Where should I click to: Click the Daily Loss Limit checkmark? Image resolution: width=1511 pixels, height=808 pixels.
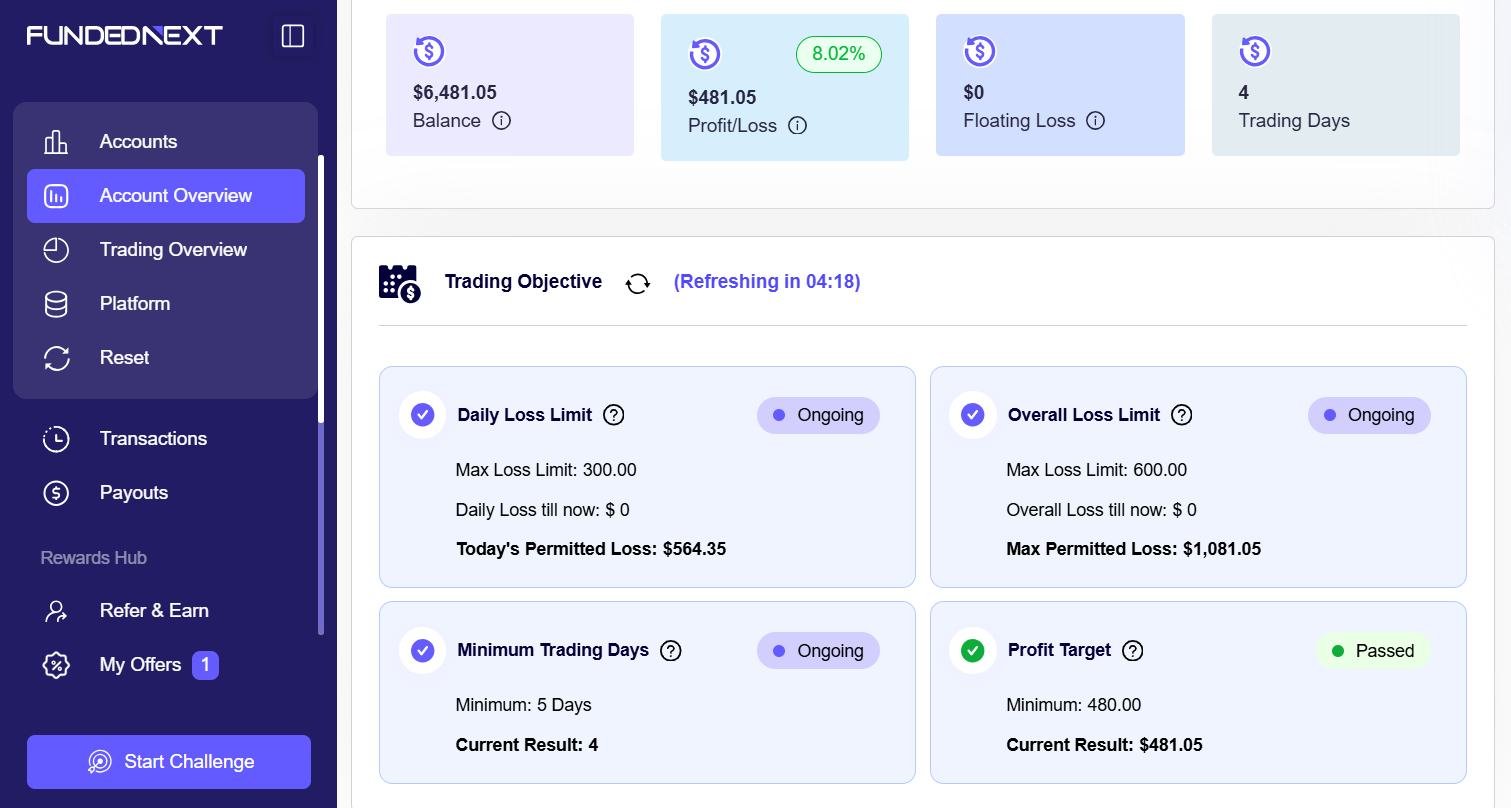click(x=423, y=415)
